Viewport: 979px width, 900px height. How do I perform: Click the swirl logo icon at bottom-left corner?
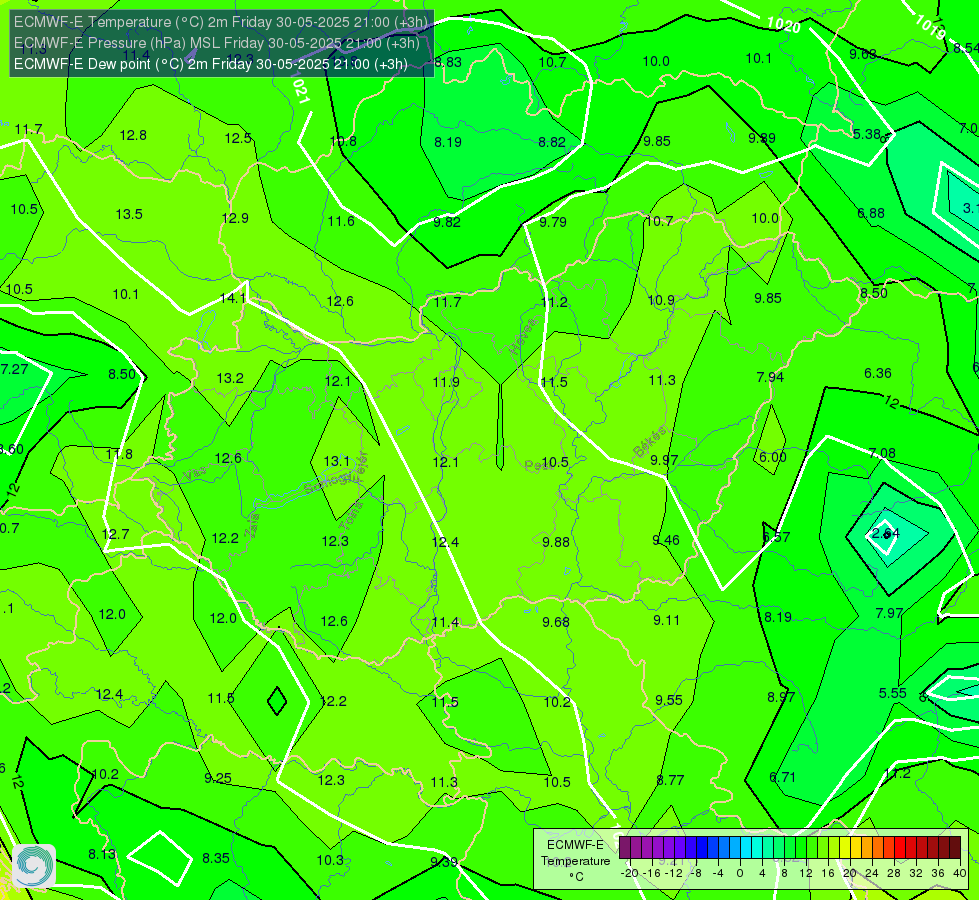click(x=34, y=866)
